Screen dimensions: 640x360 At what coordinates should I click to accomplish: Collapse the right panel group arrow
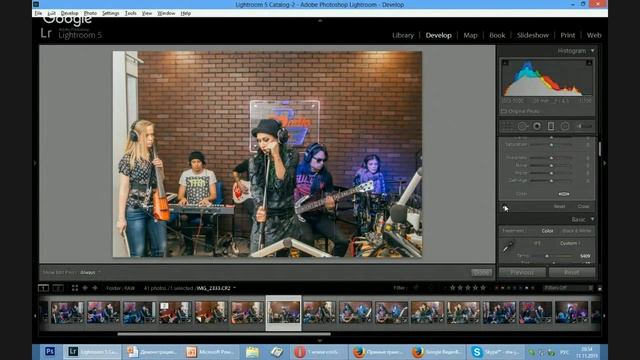[x=604, y=163]
